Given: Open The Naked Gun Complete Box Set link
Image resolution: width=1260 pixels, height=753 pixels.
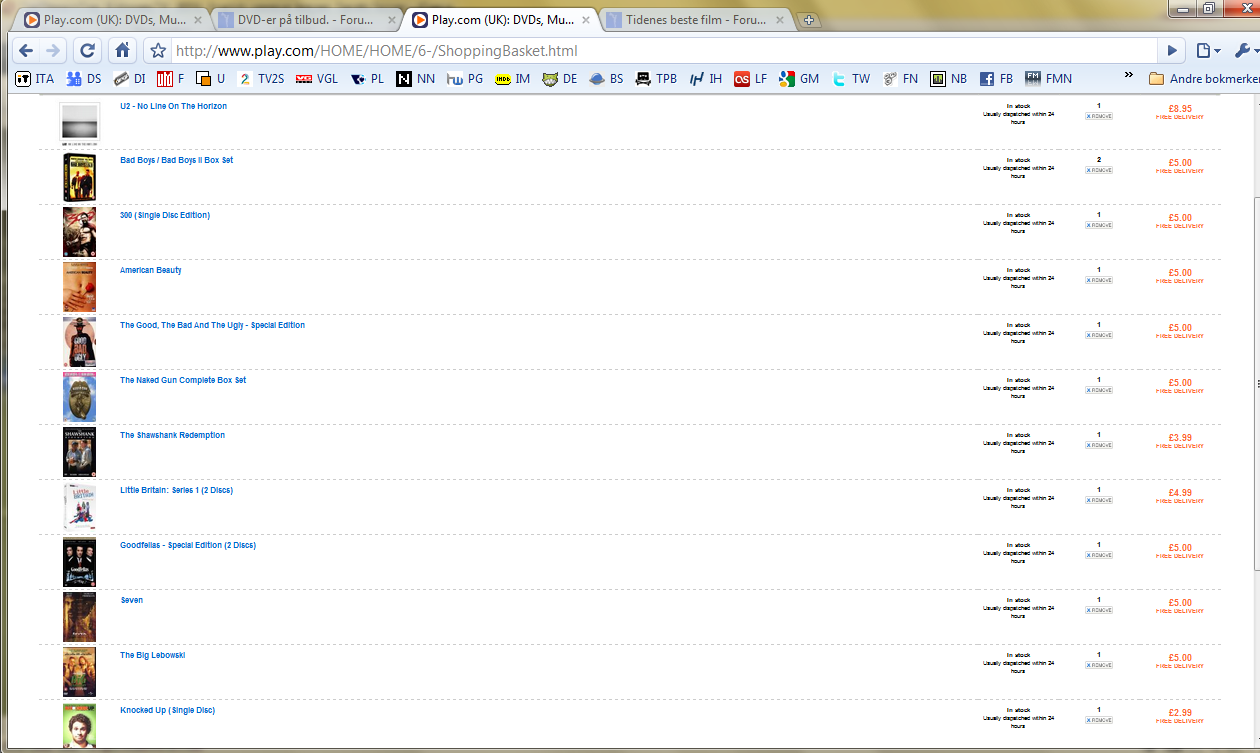Looking at the screenshot, I should [183, 380].
